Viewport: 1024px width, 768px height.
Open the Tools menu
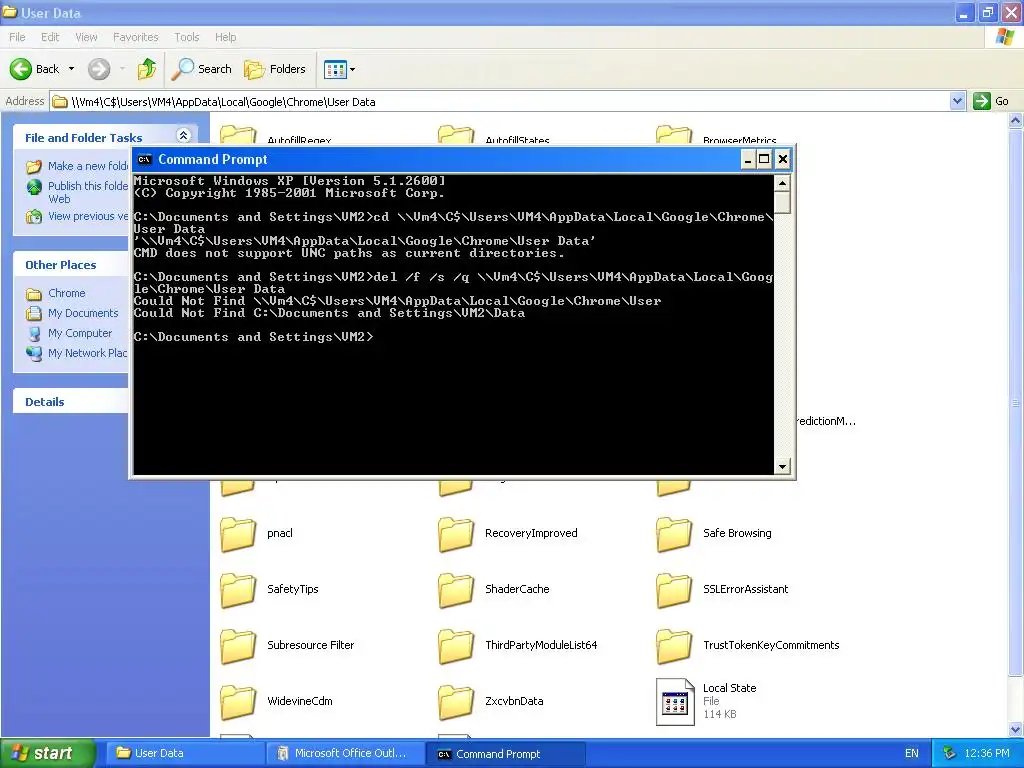point(186,37)
